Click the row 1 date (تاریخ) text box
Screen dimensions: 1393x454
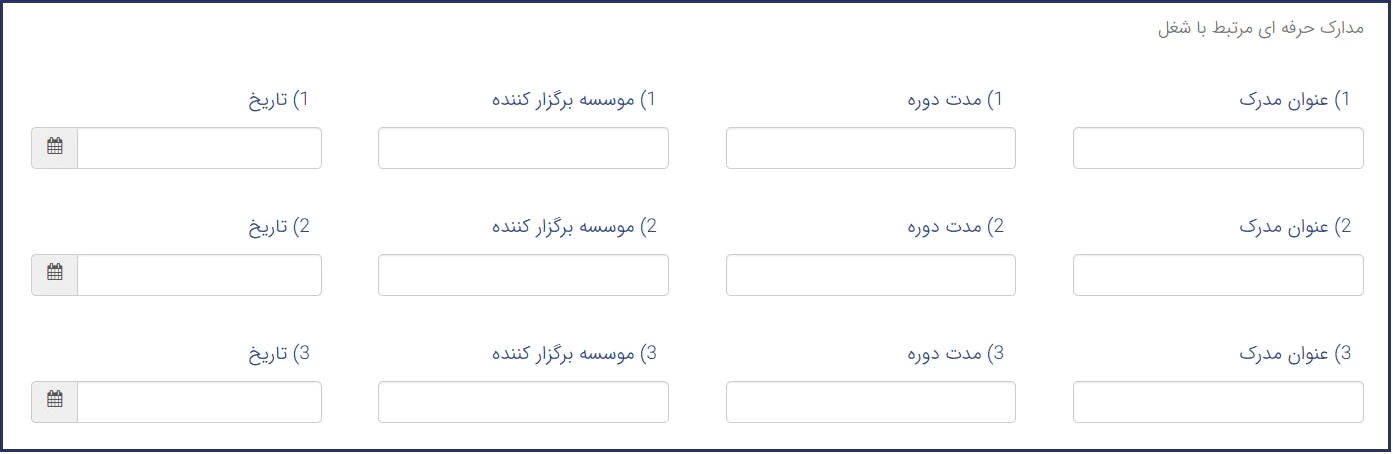199,148
